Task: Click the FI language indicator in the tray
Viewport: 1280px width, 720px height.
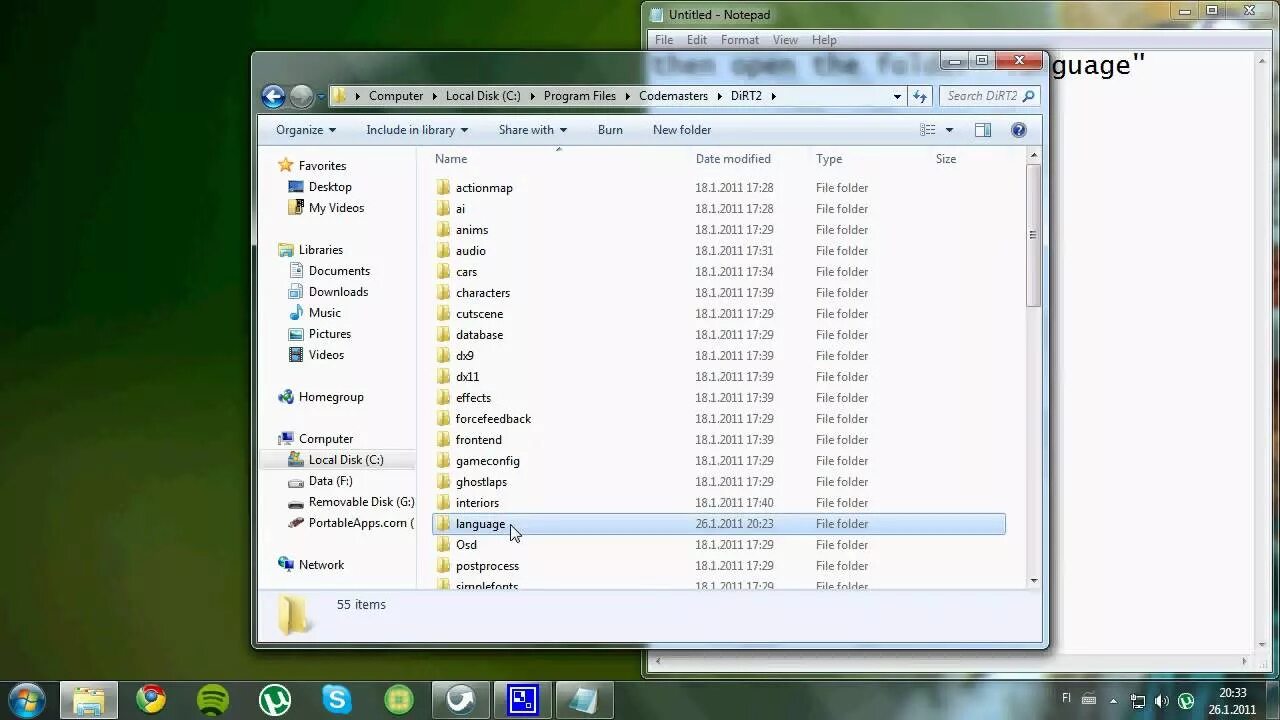Action: [x=1066, y=699]
